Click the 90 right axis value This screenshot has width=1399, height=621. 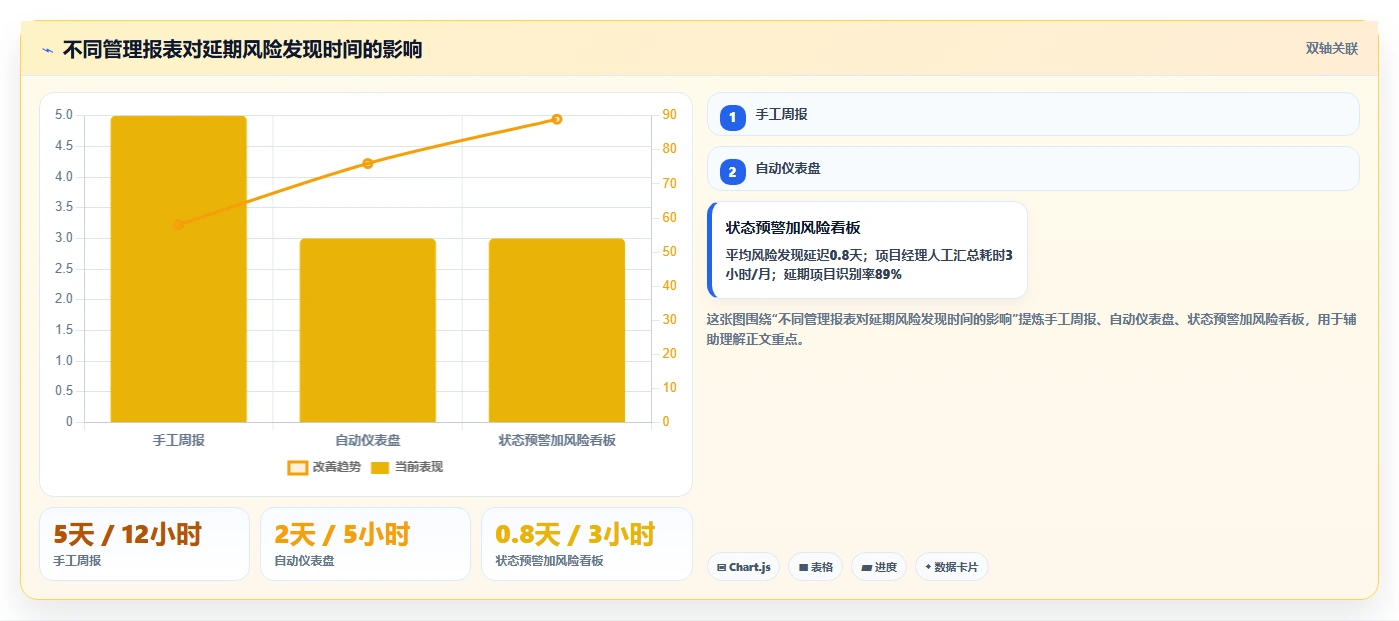(669, 115)
